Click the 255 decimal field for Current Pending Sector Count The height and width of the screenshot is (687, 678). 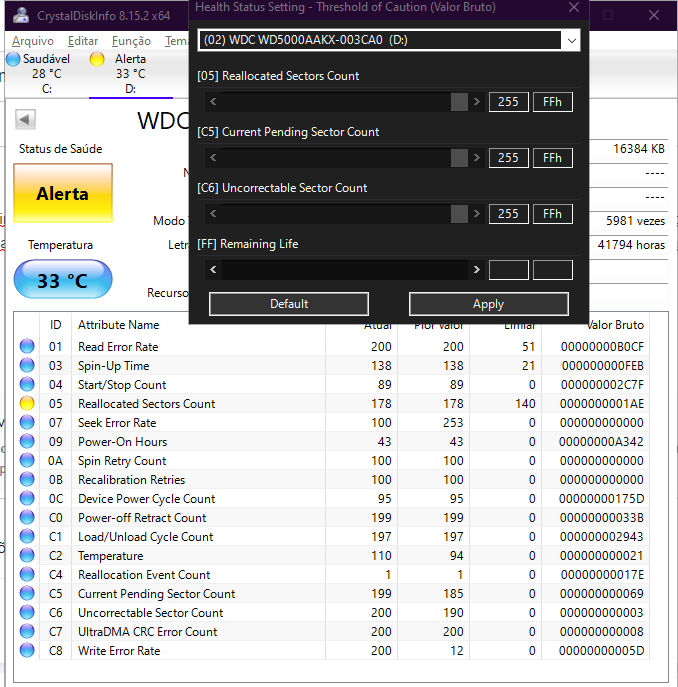pos(508,158)
